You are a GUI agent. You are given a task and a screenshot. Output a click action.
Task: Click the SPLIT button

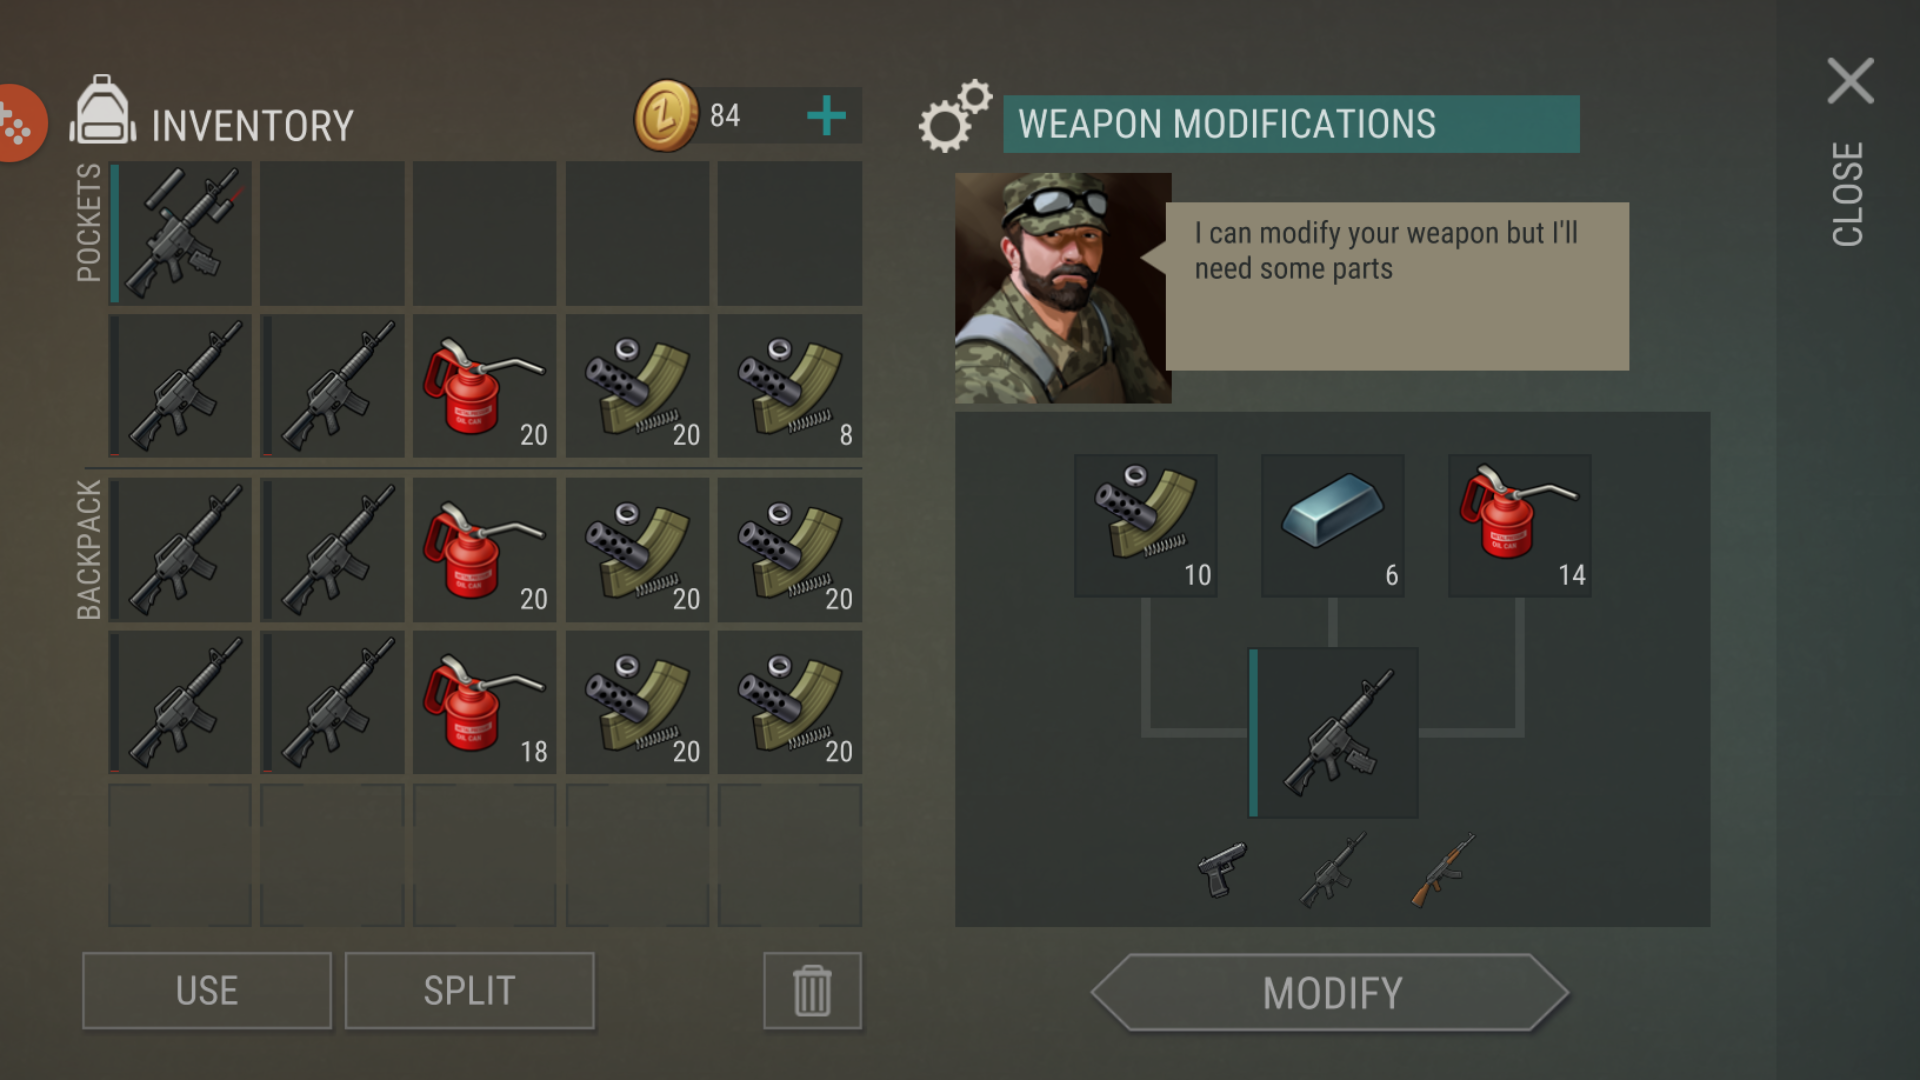coord(470,991)
